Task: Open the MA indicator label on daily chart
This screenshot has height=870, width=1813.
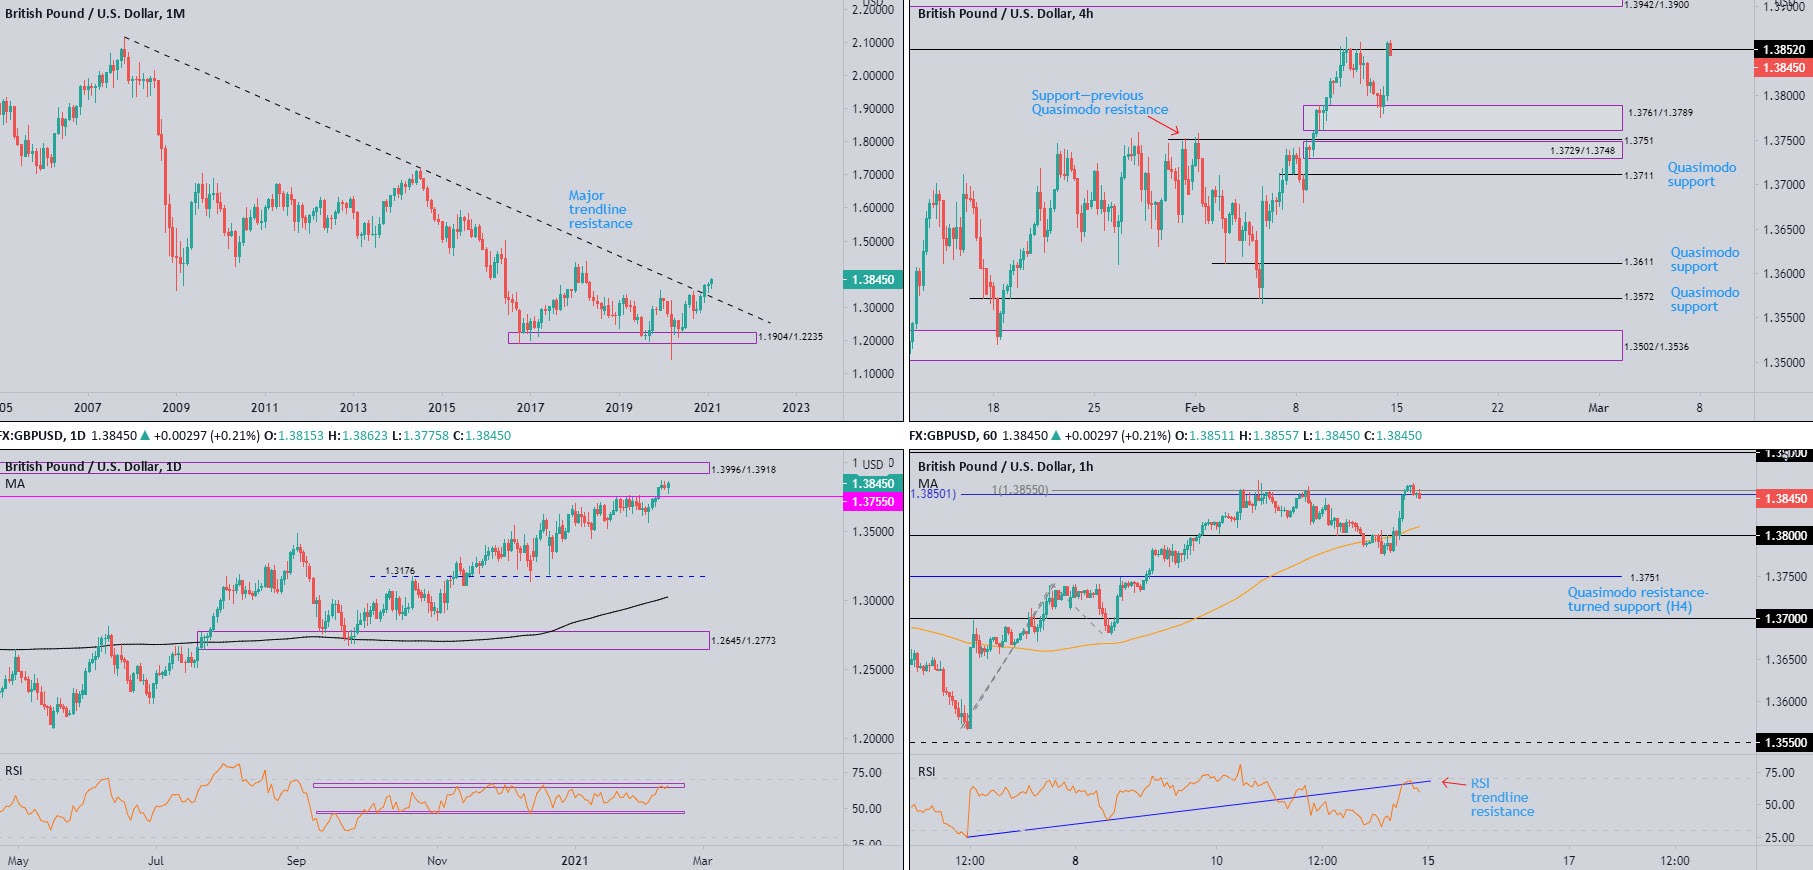Action: pos(15,484)
